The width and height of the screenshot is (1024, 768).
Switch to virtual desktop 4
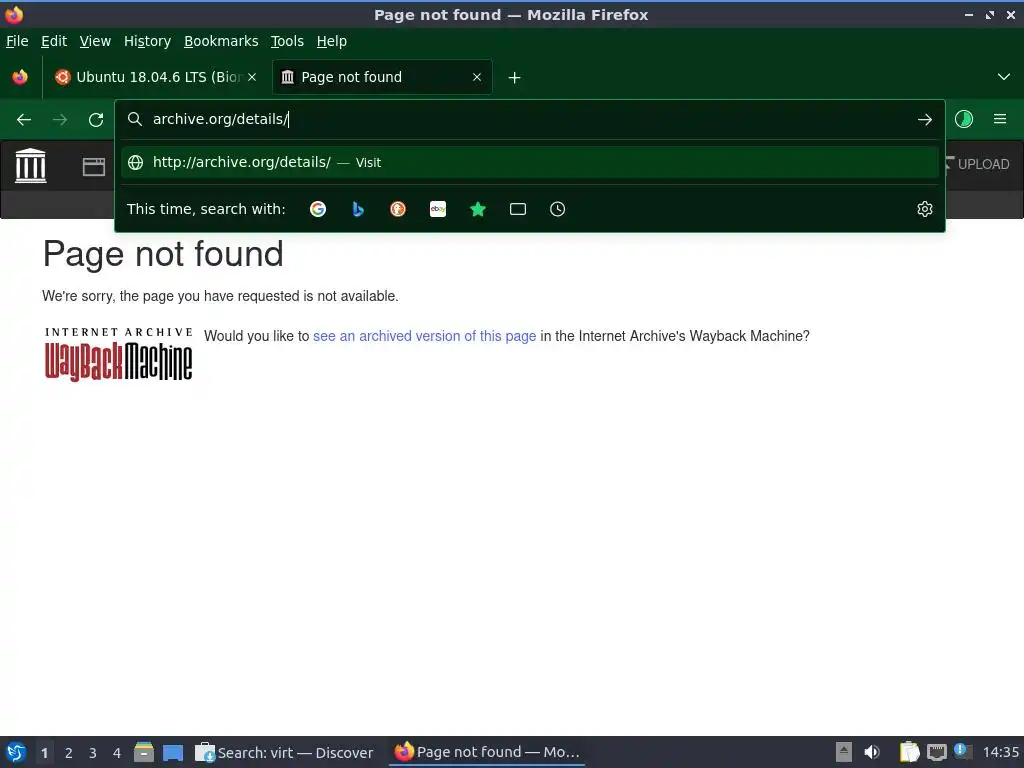(x=117, y=753)
